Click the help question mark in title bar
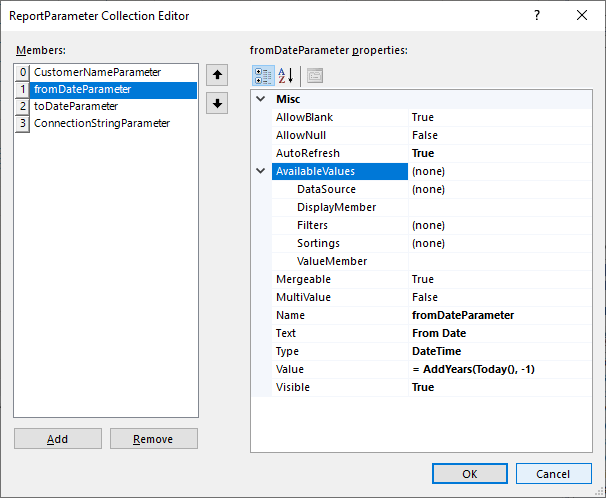 coord(537,15)
